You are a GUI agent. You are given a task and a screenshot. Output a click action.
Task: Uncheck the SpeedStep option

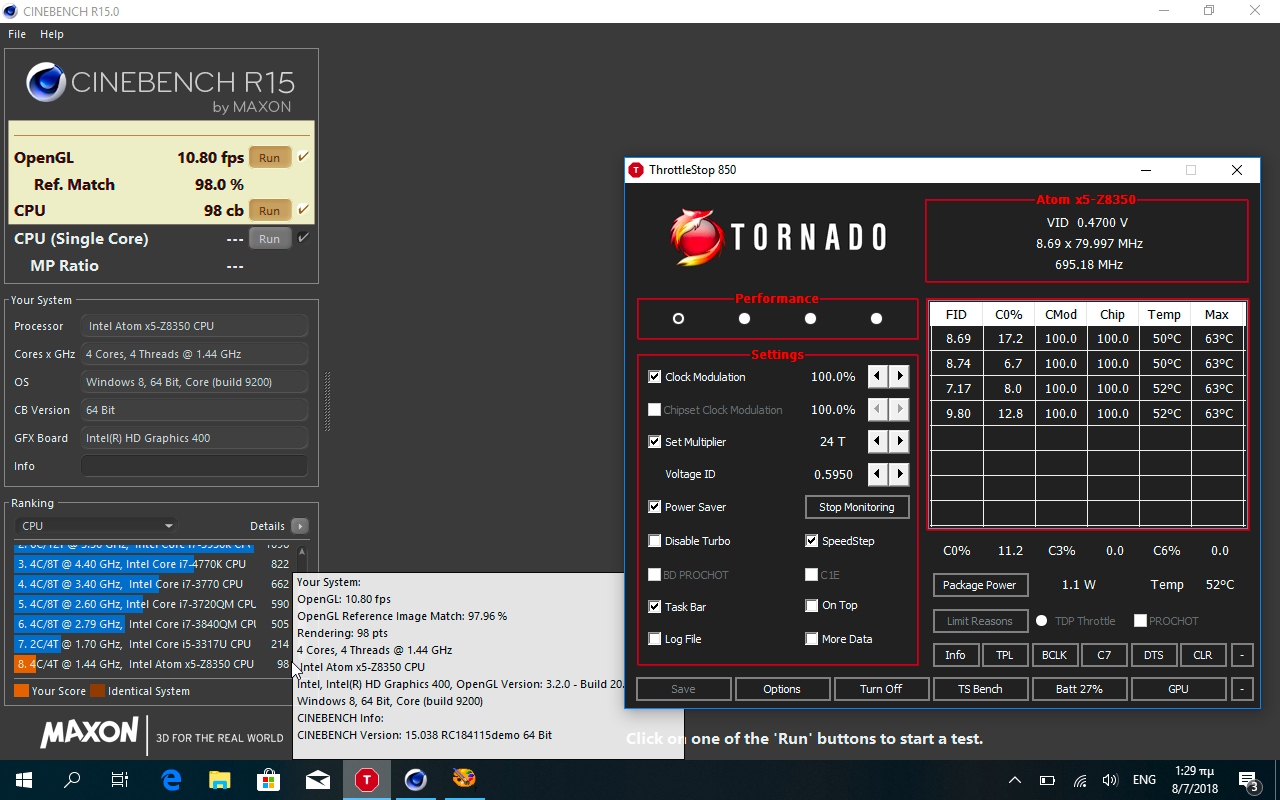812,541
